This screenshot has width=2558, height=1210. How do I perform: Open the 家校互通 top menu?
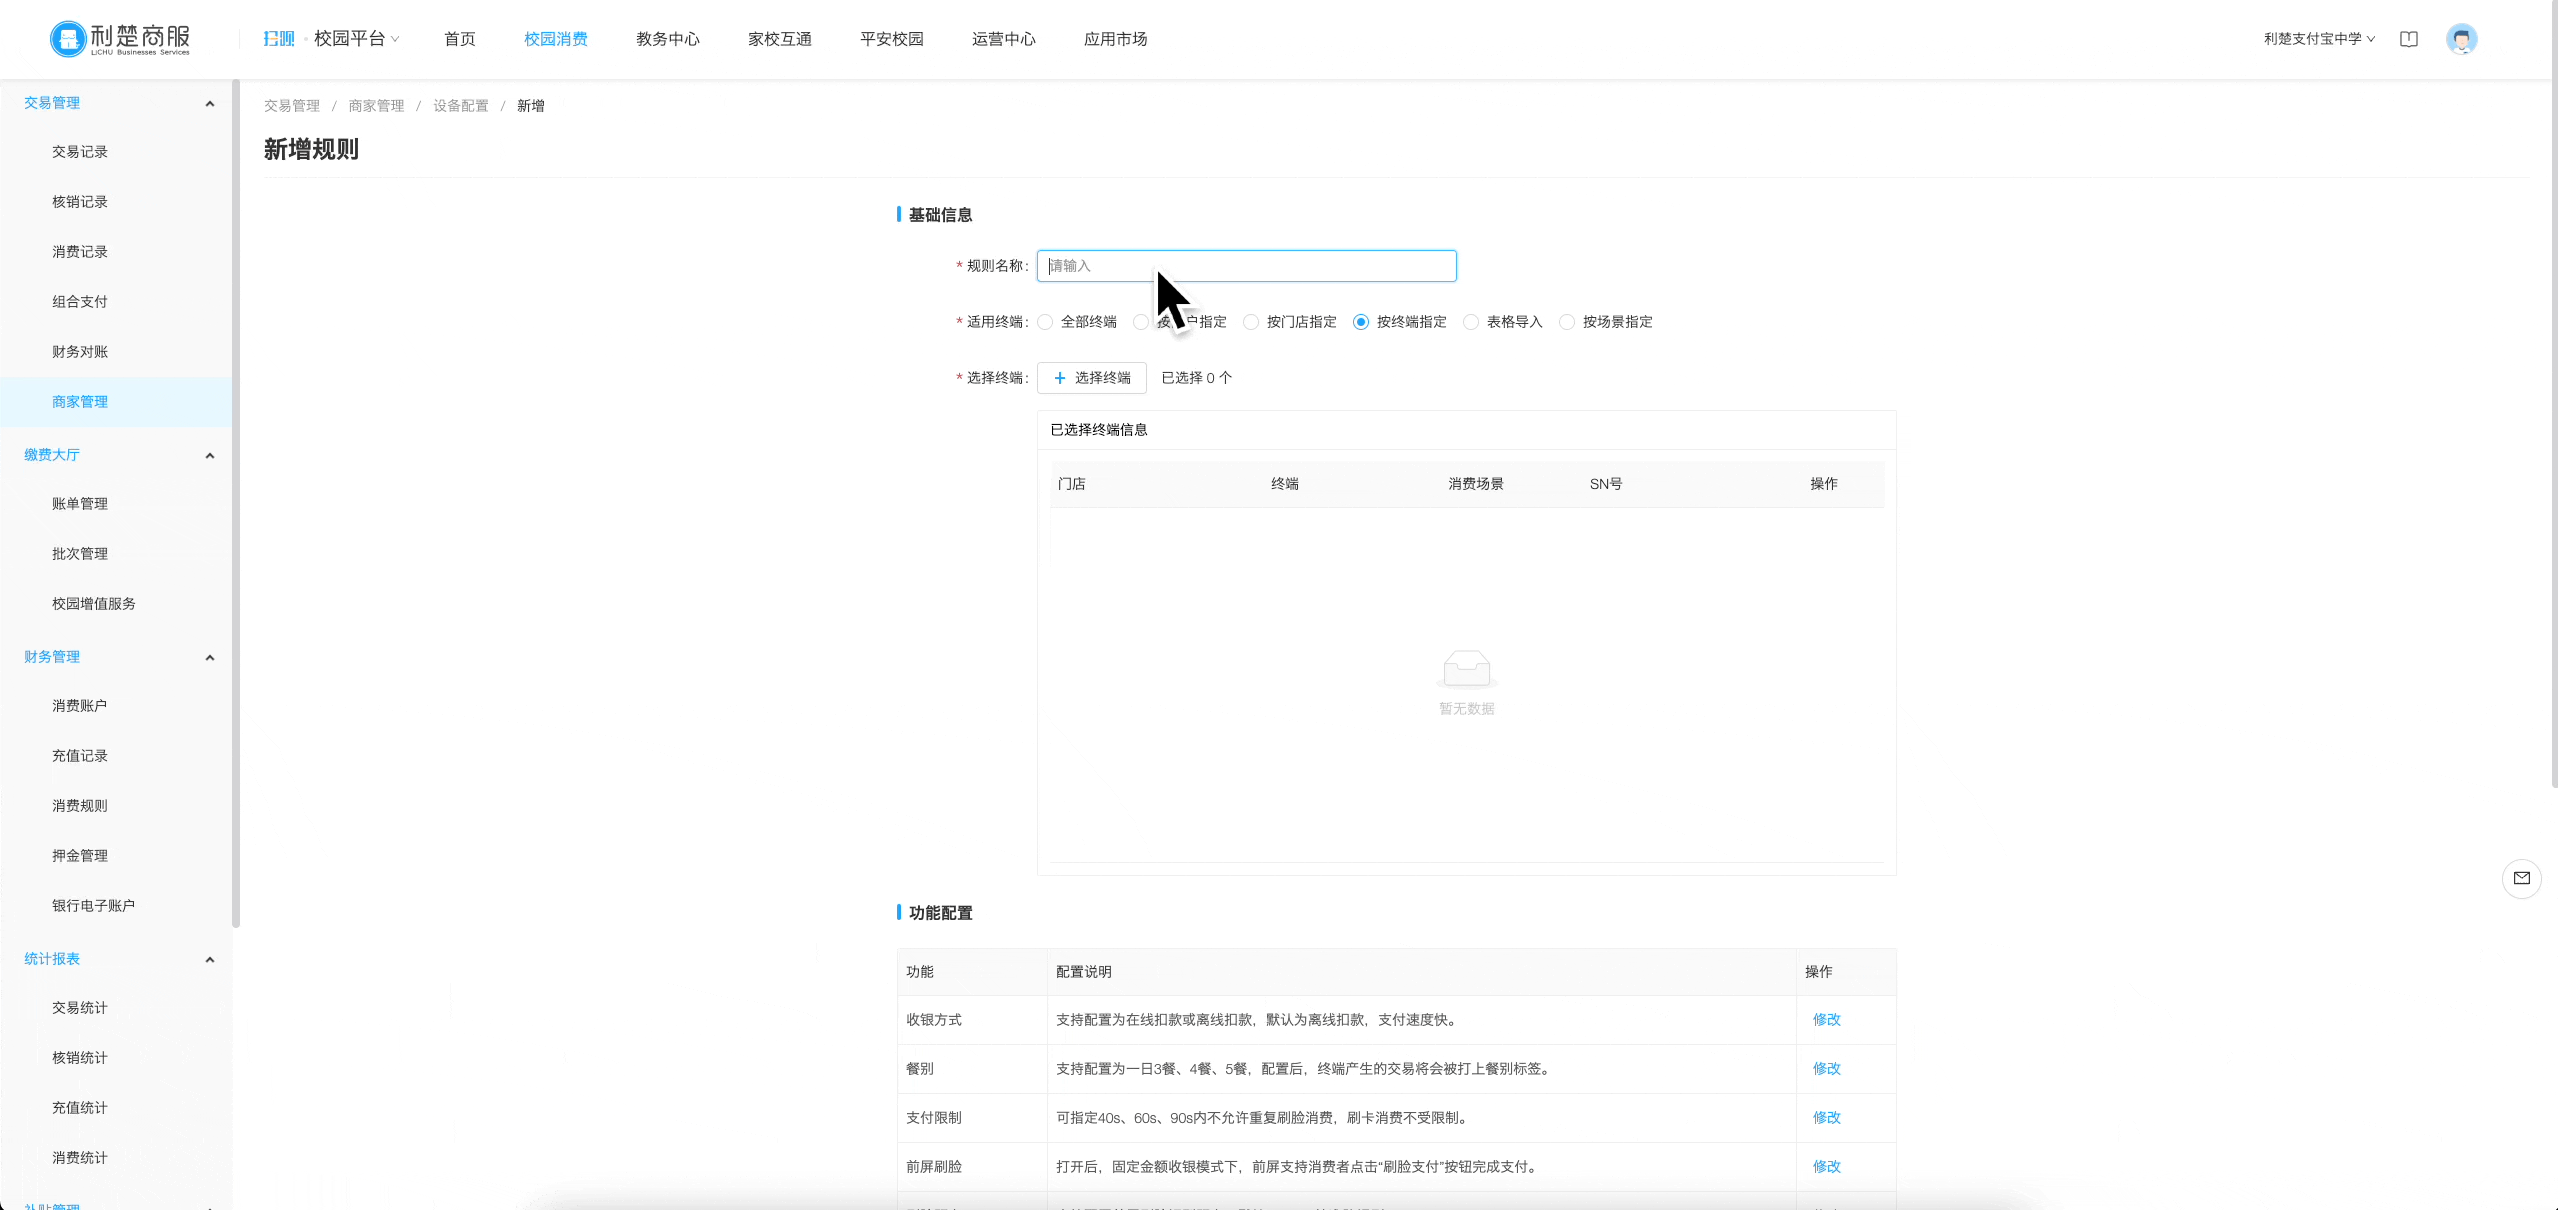(x=780, y=39)
